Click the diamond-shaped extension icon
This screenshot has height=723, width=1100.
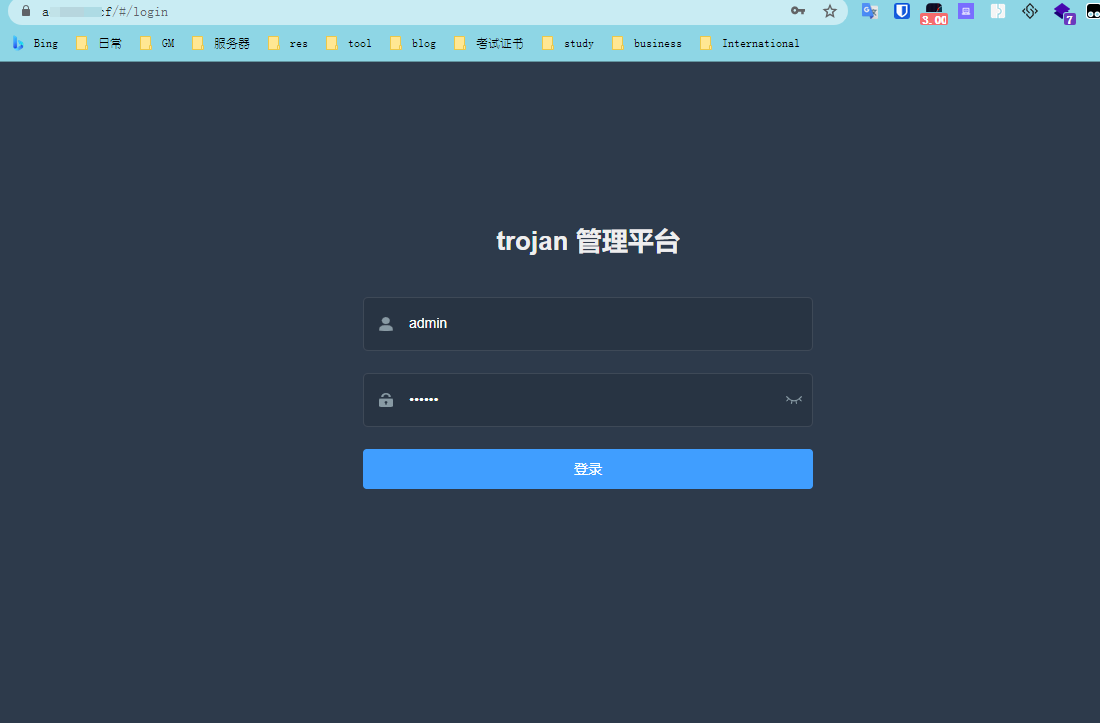click(1030, 11)
